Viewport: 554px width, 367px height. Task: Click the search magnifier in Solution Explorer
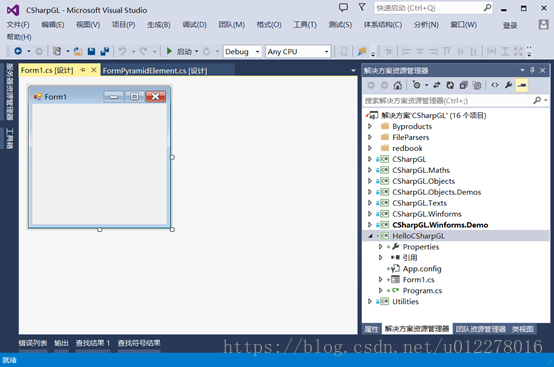pyautogui.click(x=537, y=100)
